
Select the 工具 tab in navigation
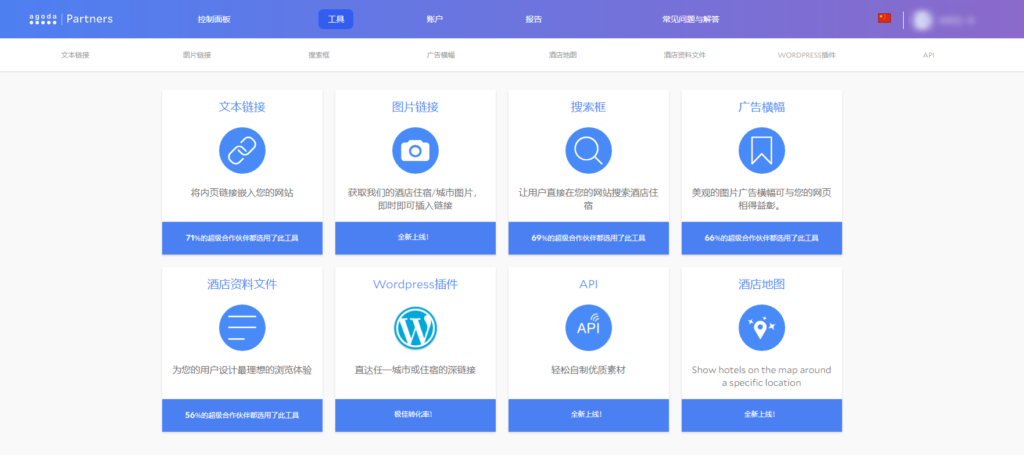[336, 19]
